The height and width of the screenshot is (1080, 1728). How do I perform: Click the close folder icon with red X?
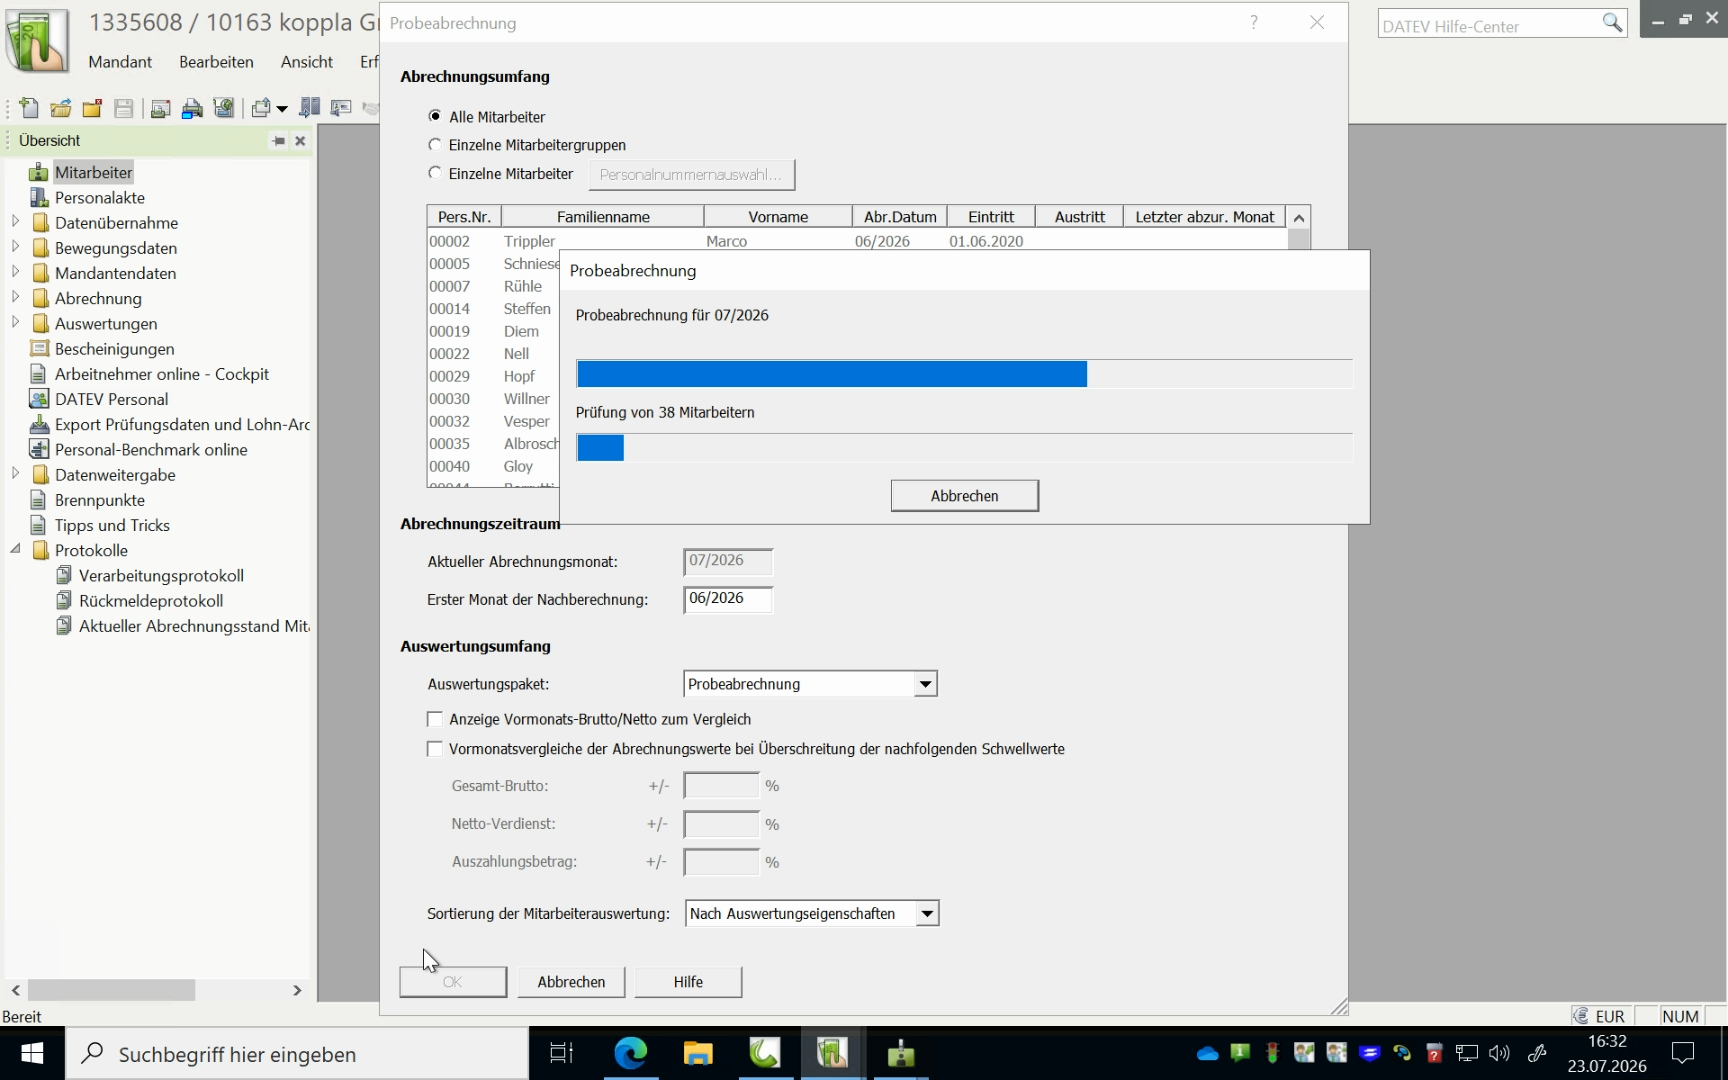tap(92, 108)
